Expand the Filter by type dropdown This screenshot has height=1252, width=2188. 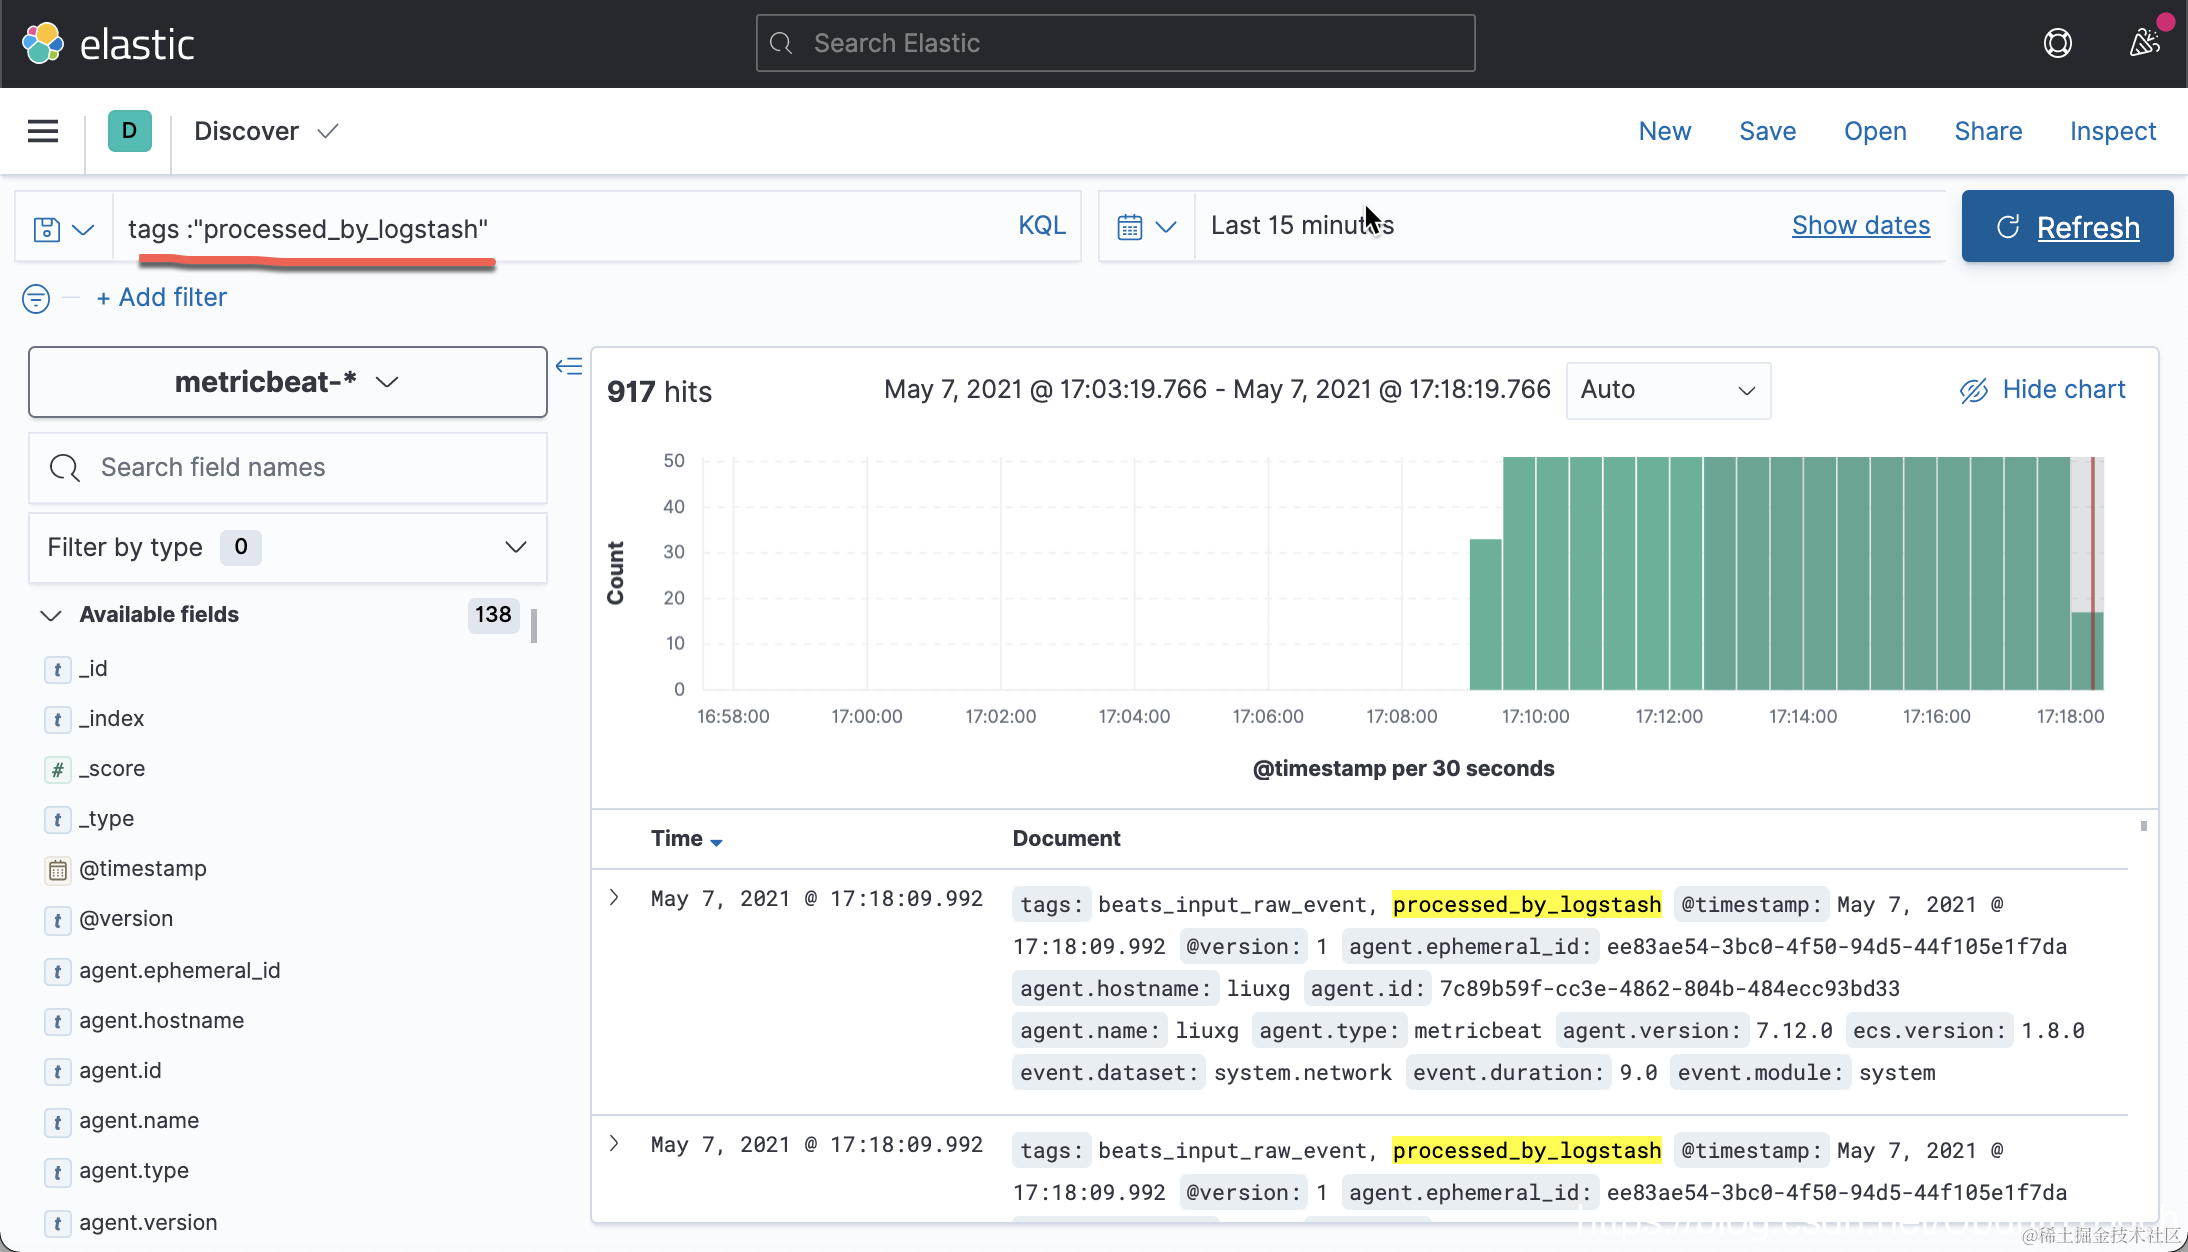pos(287,548)
